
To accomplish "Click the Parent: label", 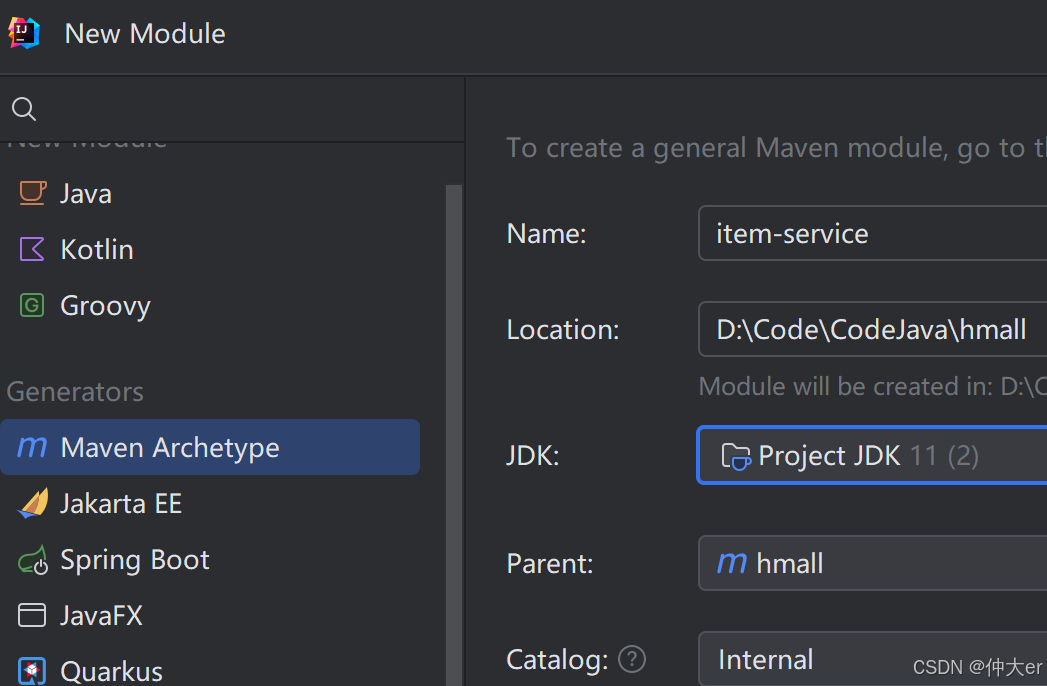I will pyautogui.click(x=550, y=564).
